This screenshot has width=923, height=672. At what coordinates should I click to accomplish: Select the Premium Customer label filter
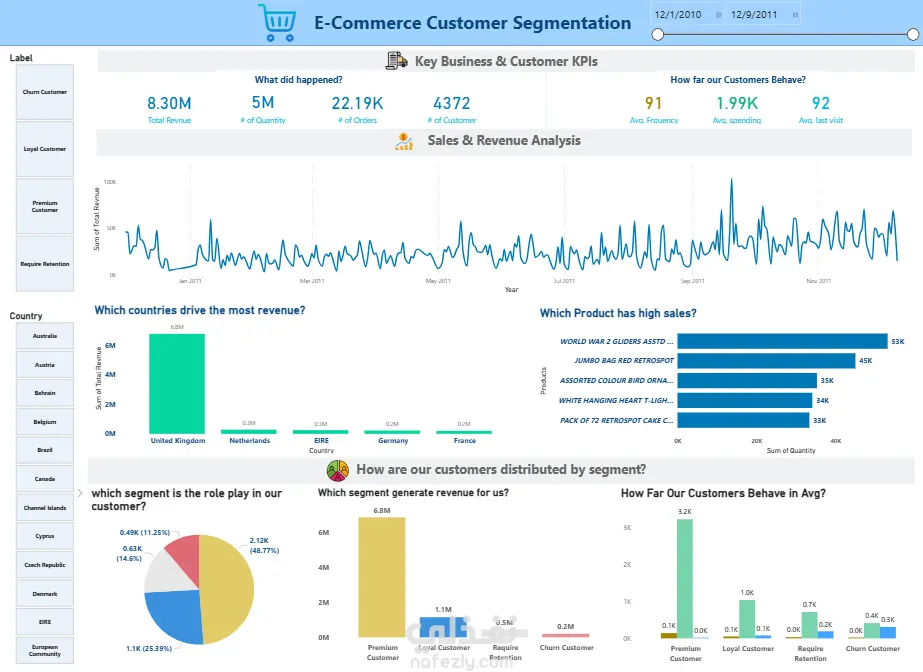point(45,207)
